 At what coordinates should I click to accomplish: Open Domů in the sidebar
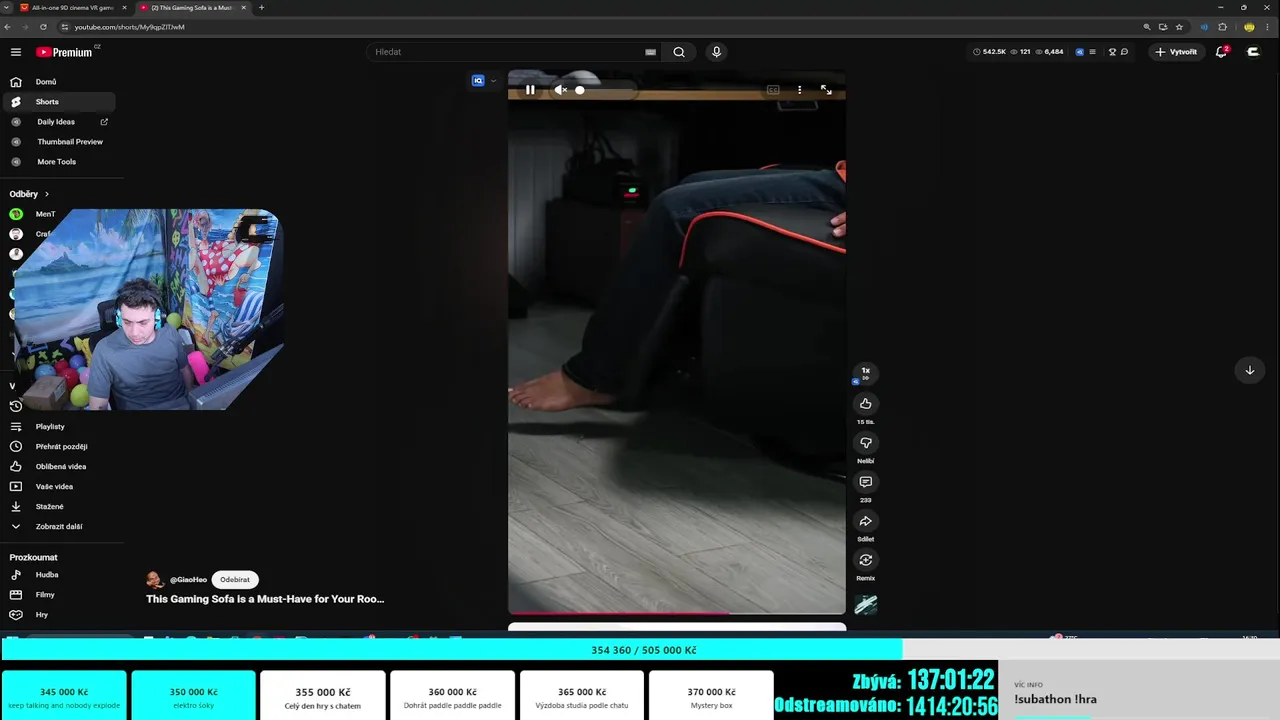pos(60,82)
